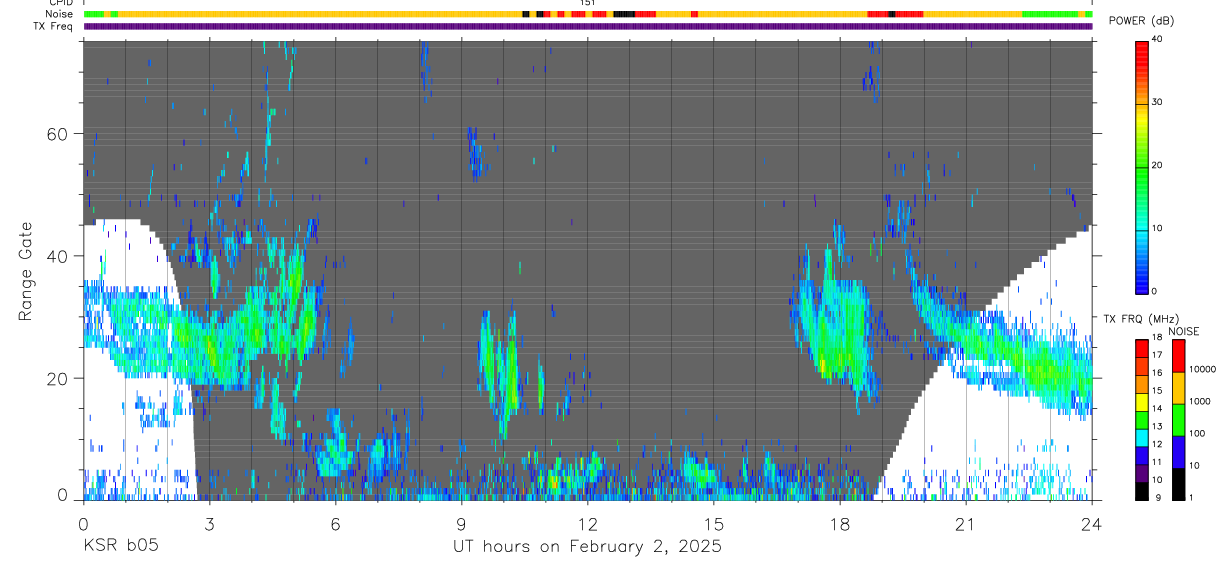
Task: Pick the green segment of the NOISE colorbar
Action: (x=1180, y=419)
